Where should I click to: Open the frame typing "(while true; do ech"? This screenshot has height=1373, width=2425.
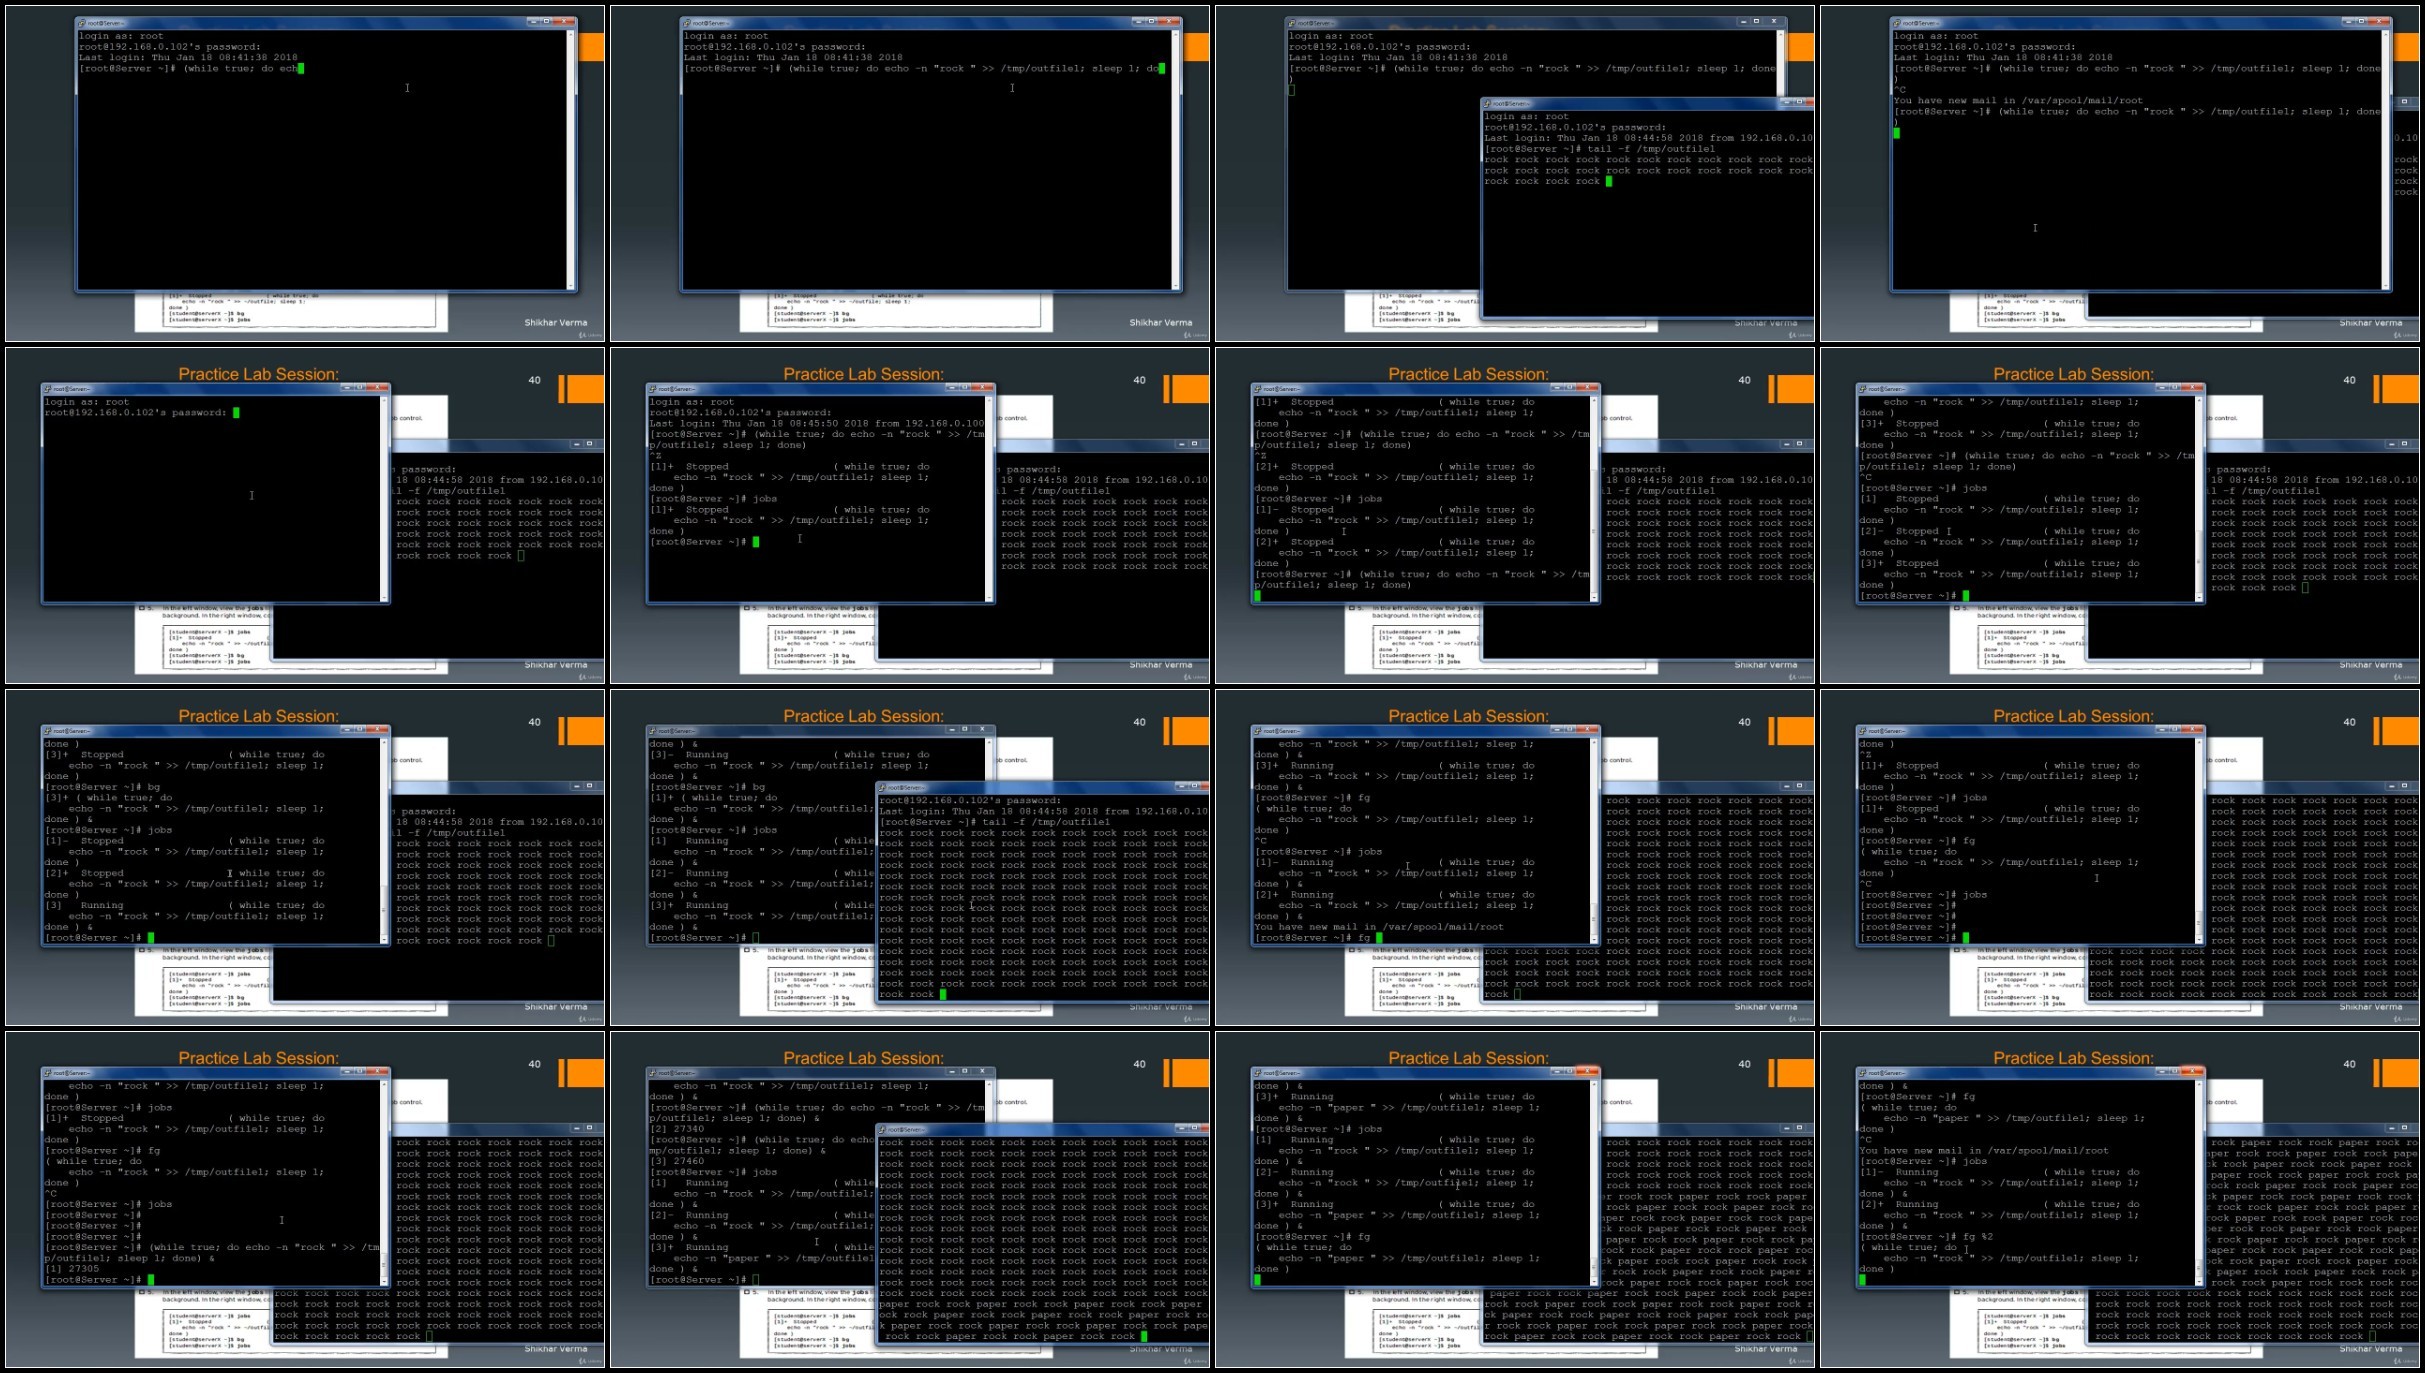[x=305, y=173]
